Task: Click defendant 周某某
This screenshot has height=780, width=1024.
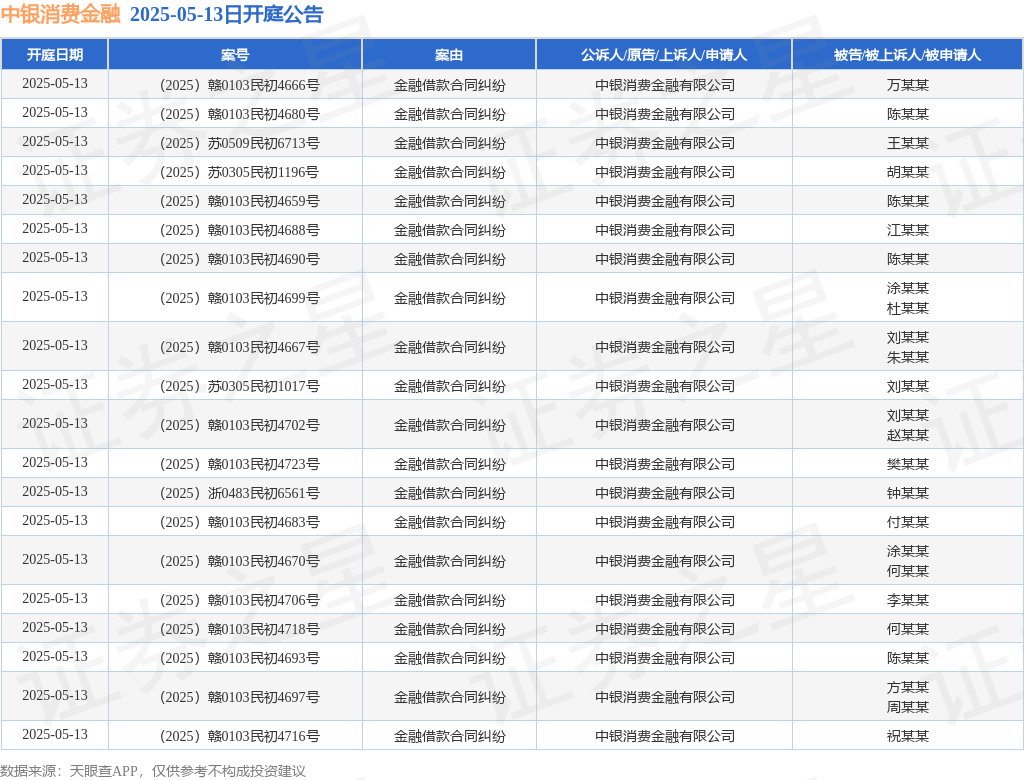Action: point(908,707)
